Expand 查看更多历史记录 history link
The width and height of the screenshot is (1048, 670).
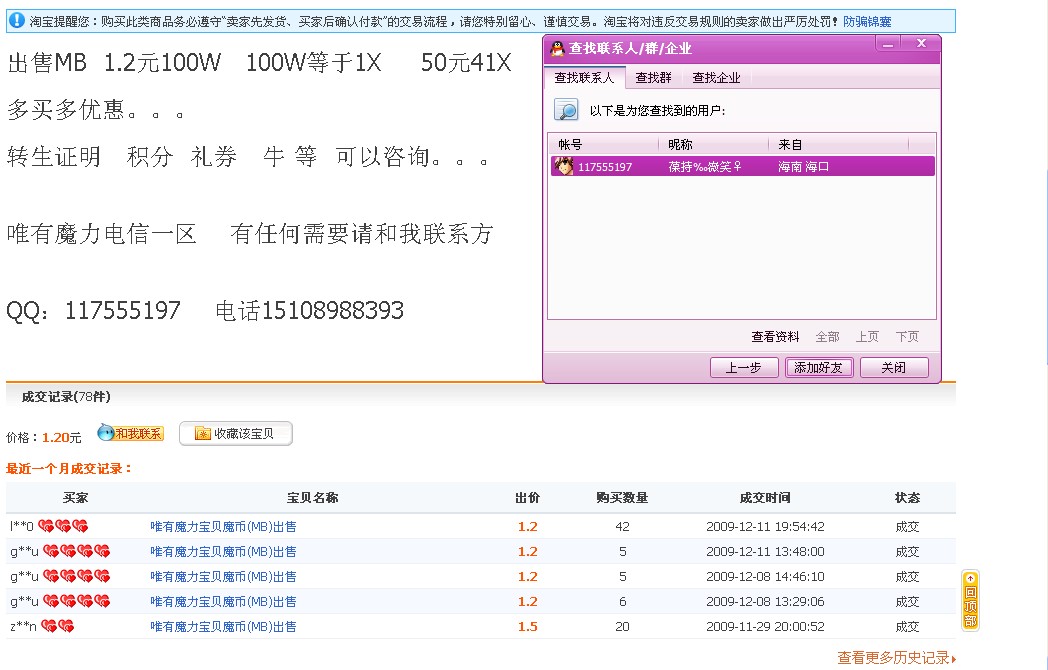[896, 657]
